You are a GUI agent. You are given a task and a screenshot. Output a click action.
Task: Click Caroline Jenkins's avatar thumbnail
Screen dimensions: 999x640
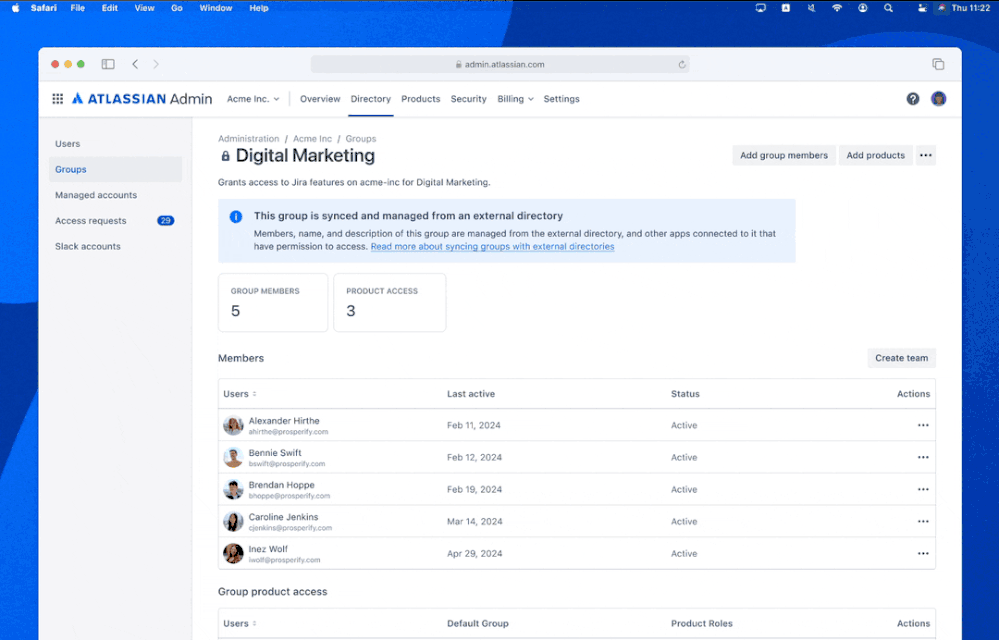233,521
